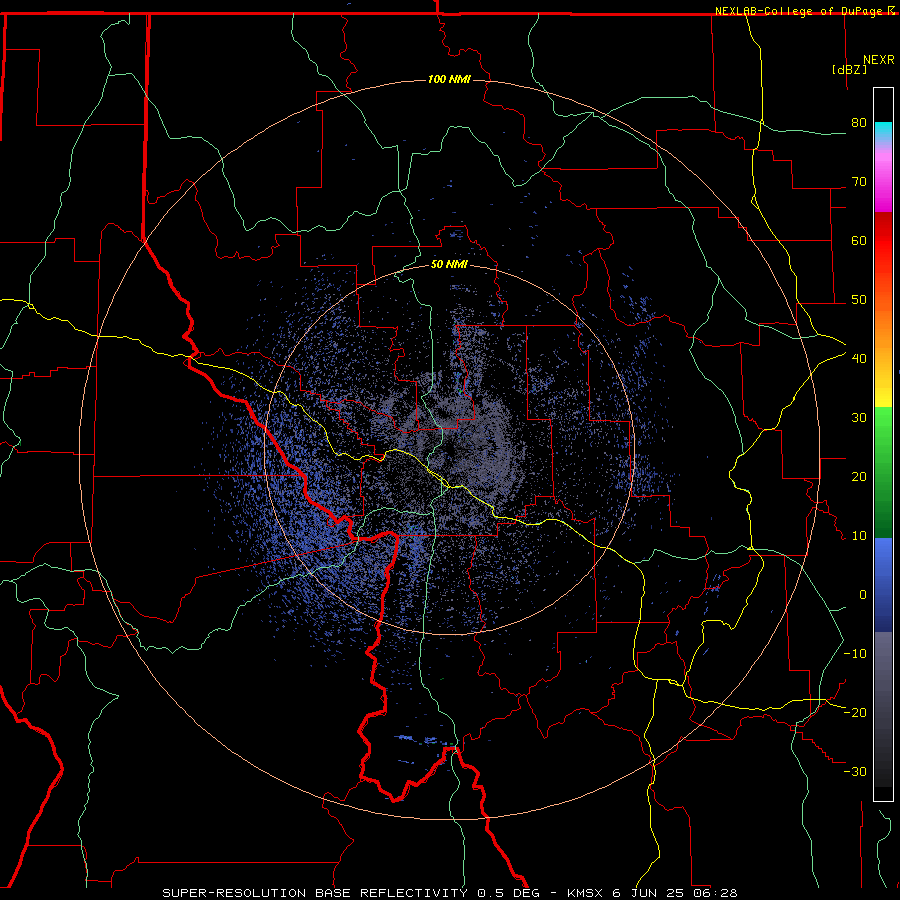Click the KMSX station identifier in caption
900x900 pixels.
point(585,893)
